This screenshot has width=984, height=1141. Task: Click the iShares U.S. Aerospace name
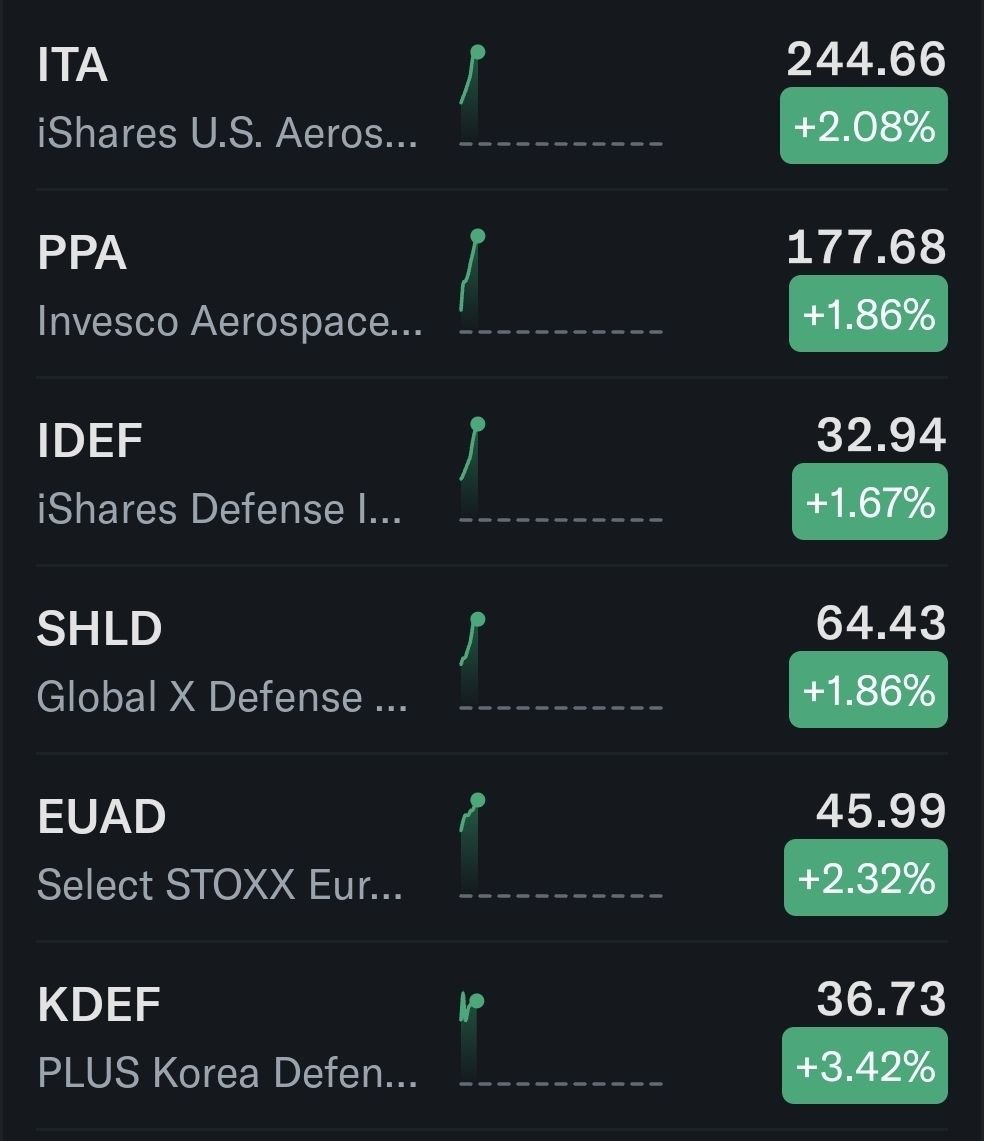(x=227, y=133)
